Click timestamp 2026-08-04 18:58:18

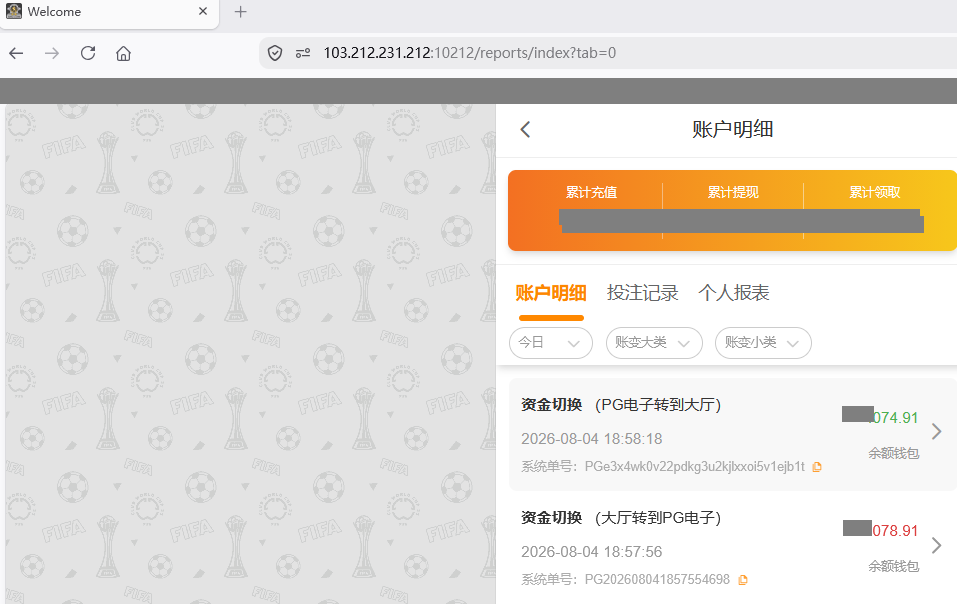(x=591, y=439)
